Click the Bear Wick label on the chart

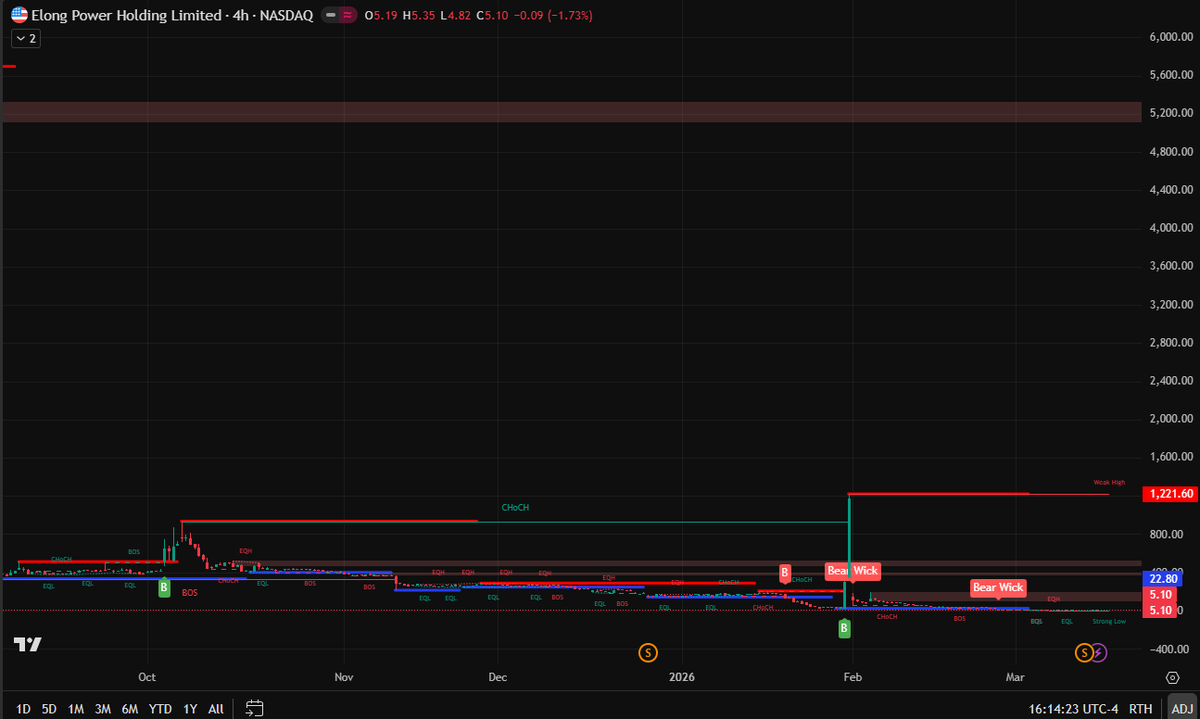[x=853, y=571]
